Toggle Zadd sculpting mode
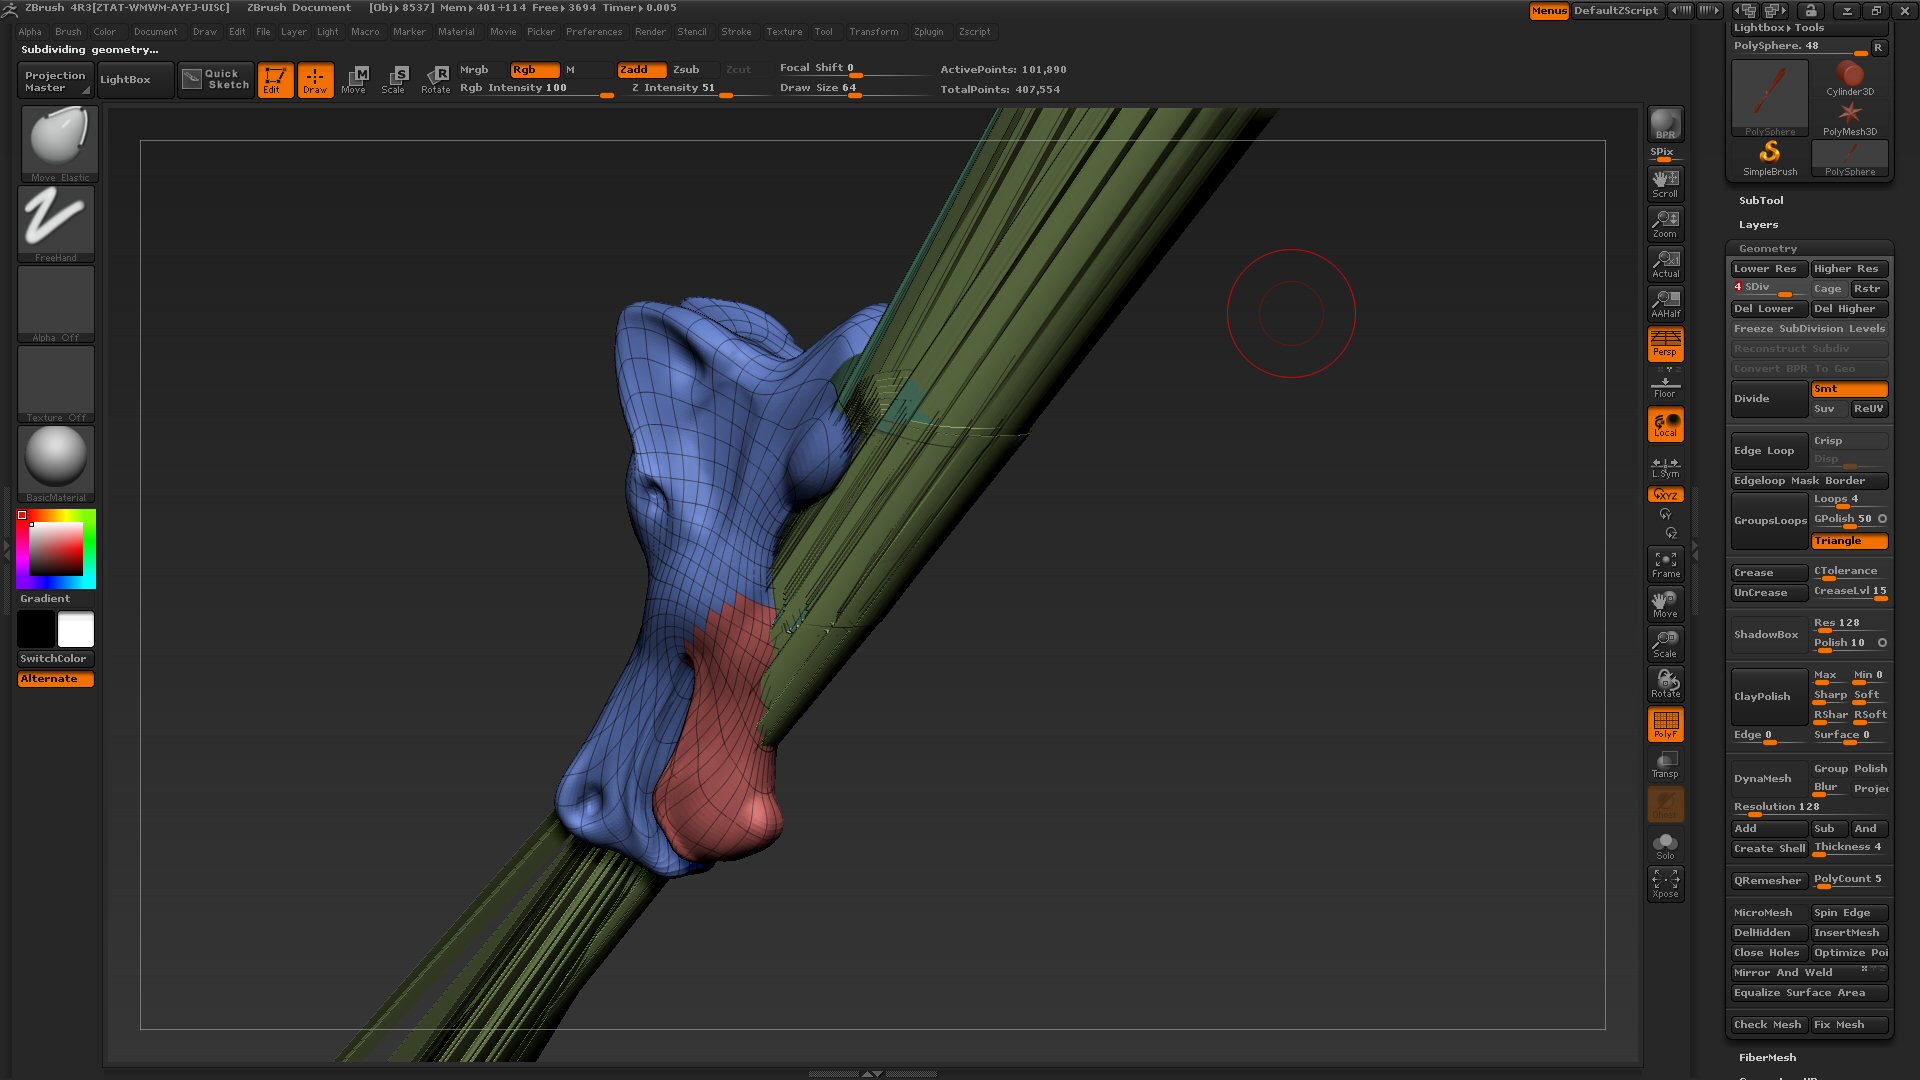Image resolution: width=1920 pixels, height=1080 pixels. tap(641, 70)
